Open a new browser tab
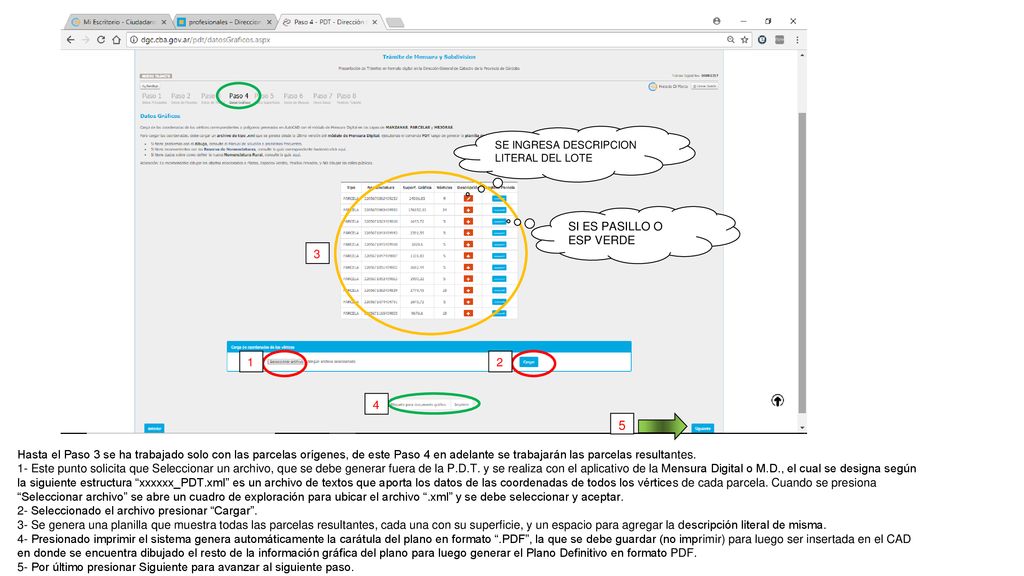1024x576 pixels. point(394,23)
